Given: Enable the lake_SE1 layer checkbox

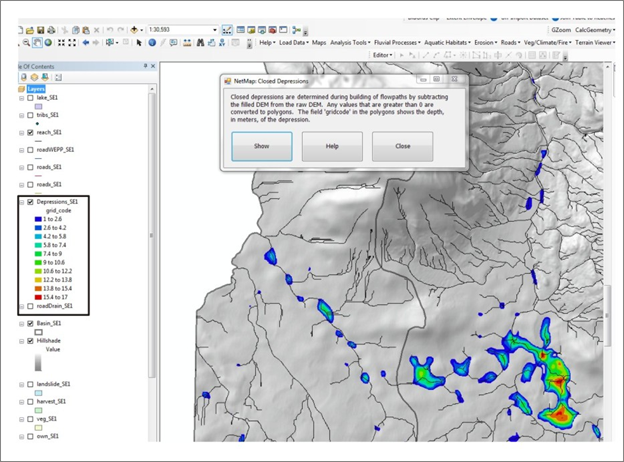Looking at the screenshot, I should tap(30, 98).
